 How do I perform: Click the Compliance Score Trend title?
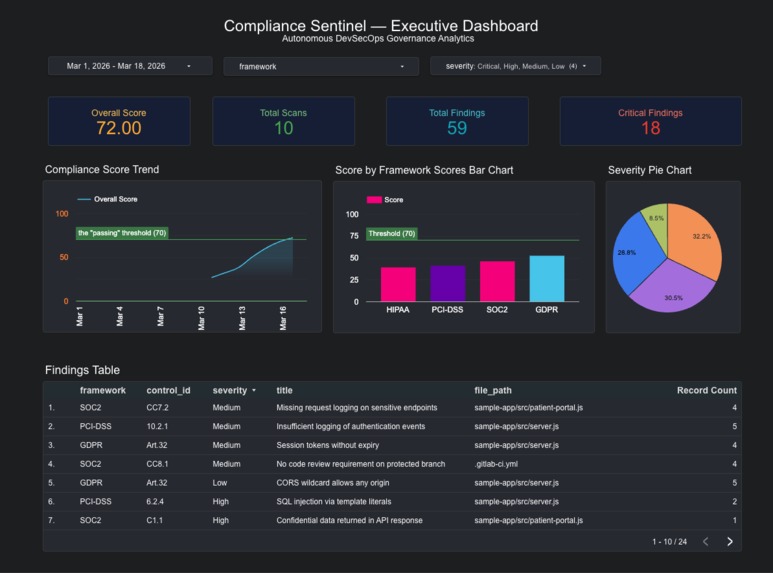point(102,170)
